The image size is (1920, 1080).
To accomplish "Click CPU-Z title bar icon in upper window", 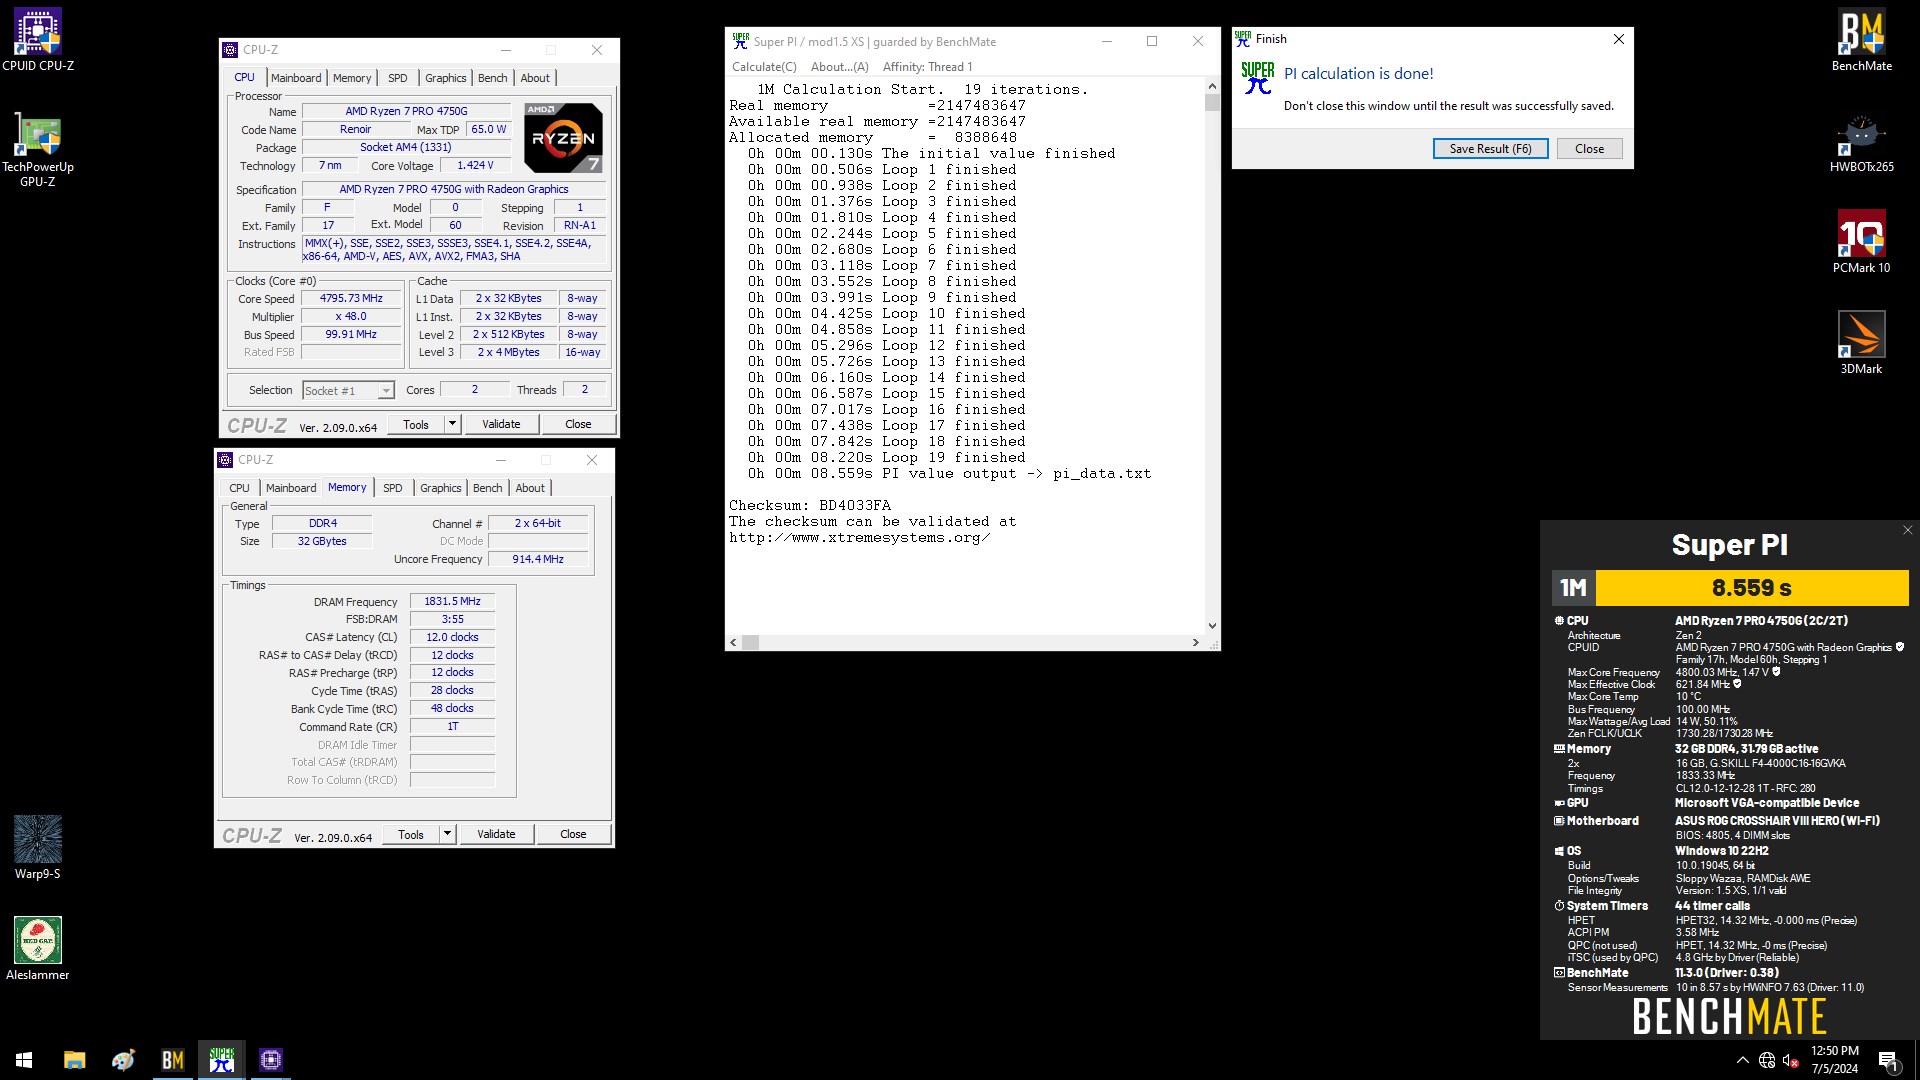I will tap(230, 50).
